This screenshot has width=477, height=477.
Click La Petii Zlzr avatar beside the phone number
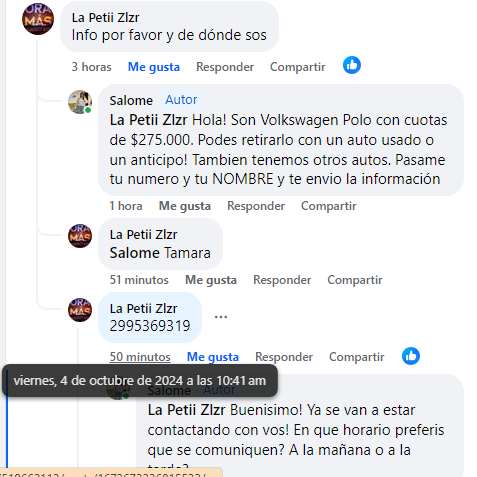click(80, 310)
